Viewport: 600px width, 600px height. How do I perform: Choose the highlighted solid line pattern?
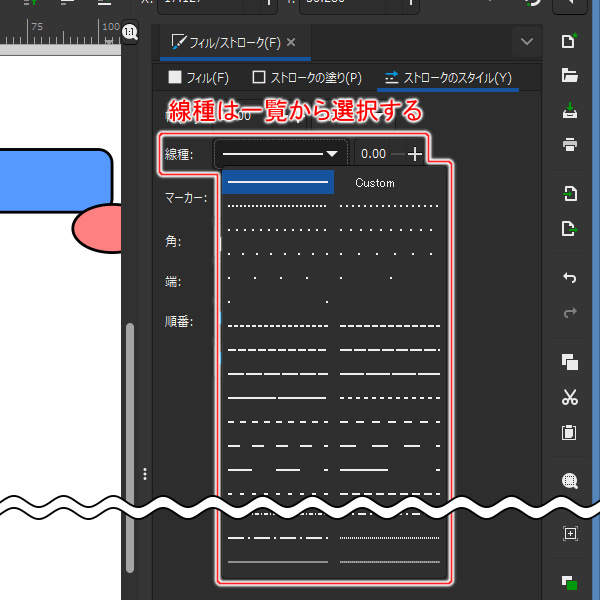coord(278,182)
